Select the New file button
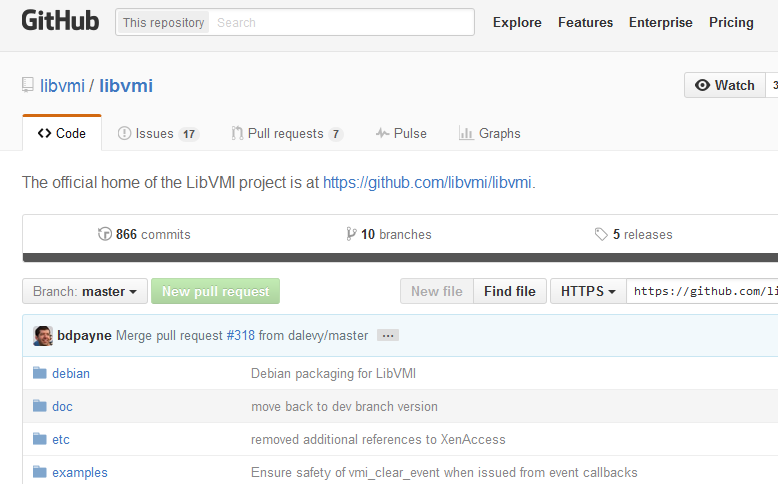This screenshot has width=778, height=484. coord(437,291)
